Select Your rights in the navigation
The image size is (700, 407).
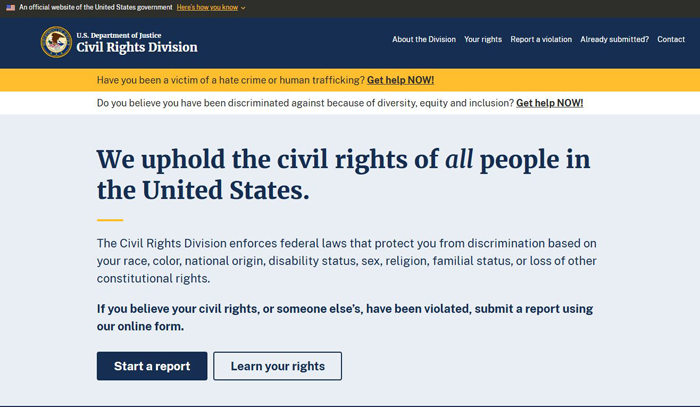[483, 39]
